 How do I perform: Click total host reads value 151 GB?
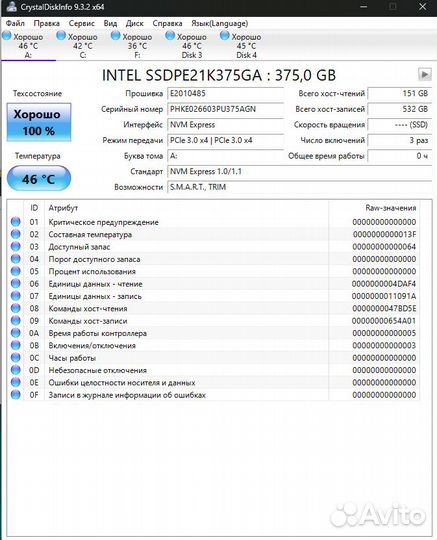399,93
